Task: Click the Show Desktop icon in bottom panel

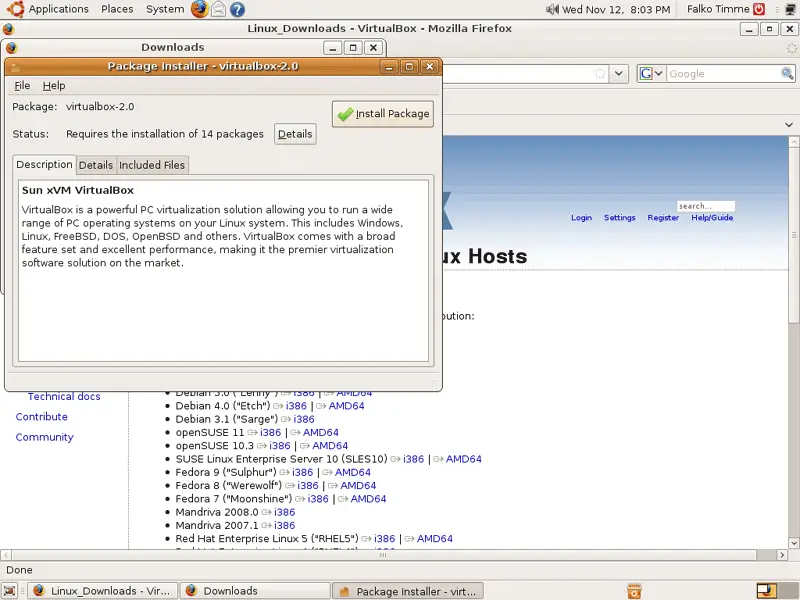Action: [x=10, y=591]
